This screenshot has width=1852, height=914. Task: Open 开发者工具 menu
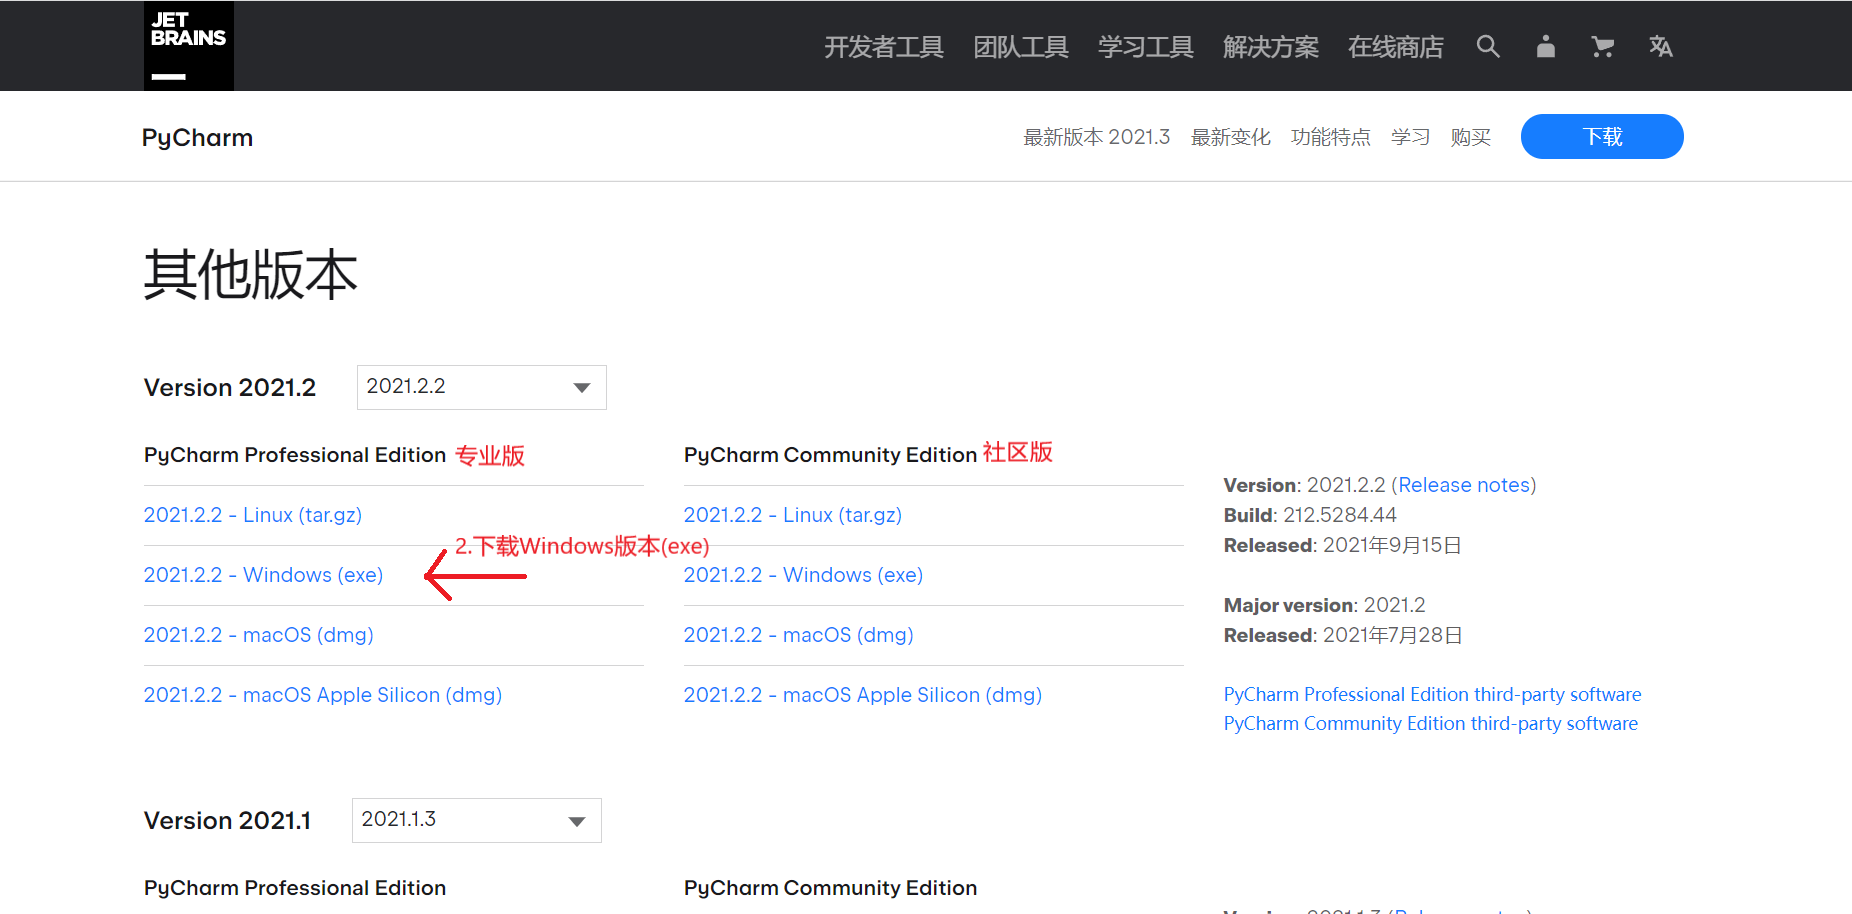pyautogui.click(x=884, y=47)
